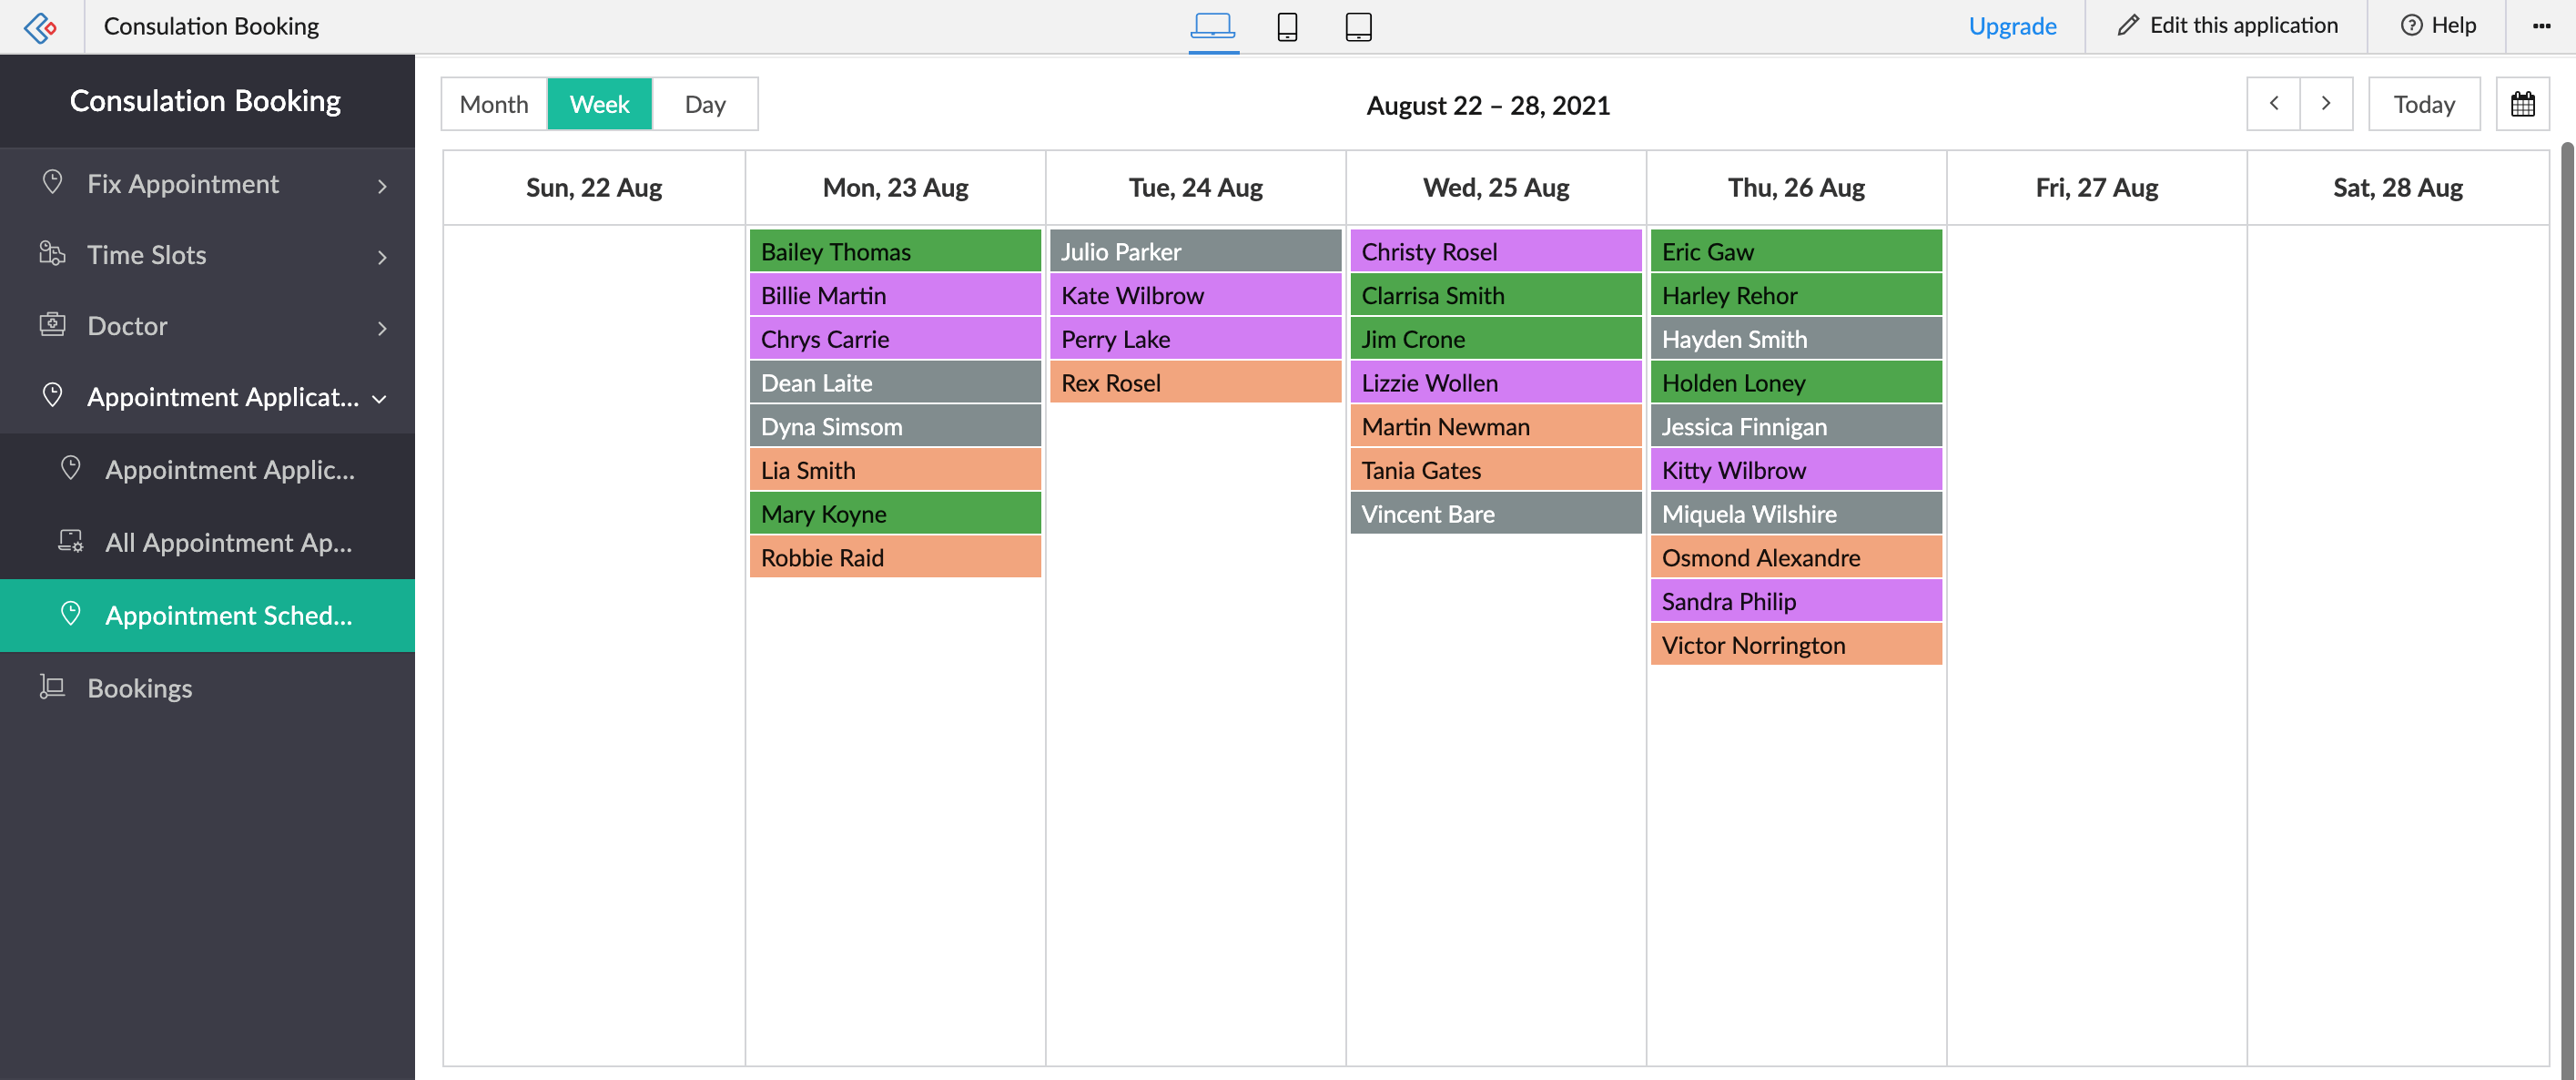Viewport: 2576px width, 1080px height.
Task: Open Bailey Thomas appointment
Action: pos(895,251)
